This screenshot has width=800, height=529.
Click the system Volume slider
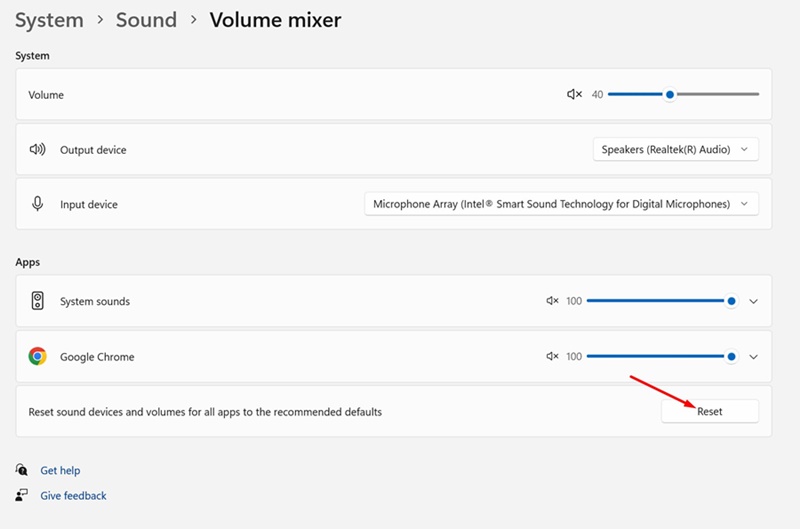coord(683,95)
